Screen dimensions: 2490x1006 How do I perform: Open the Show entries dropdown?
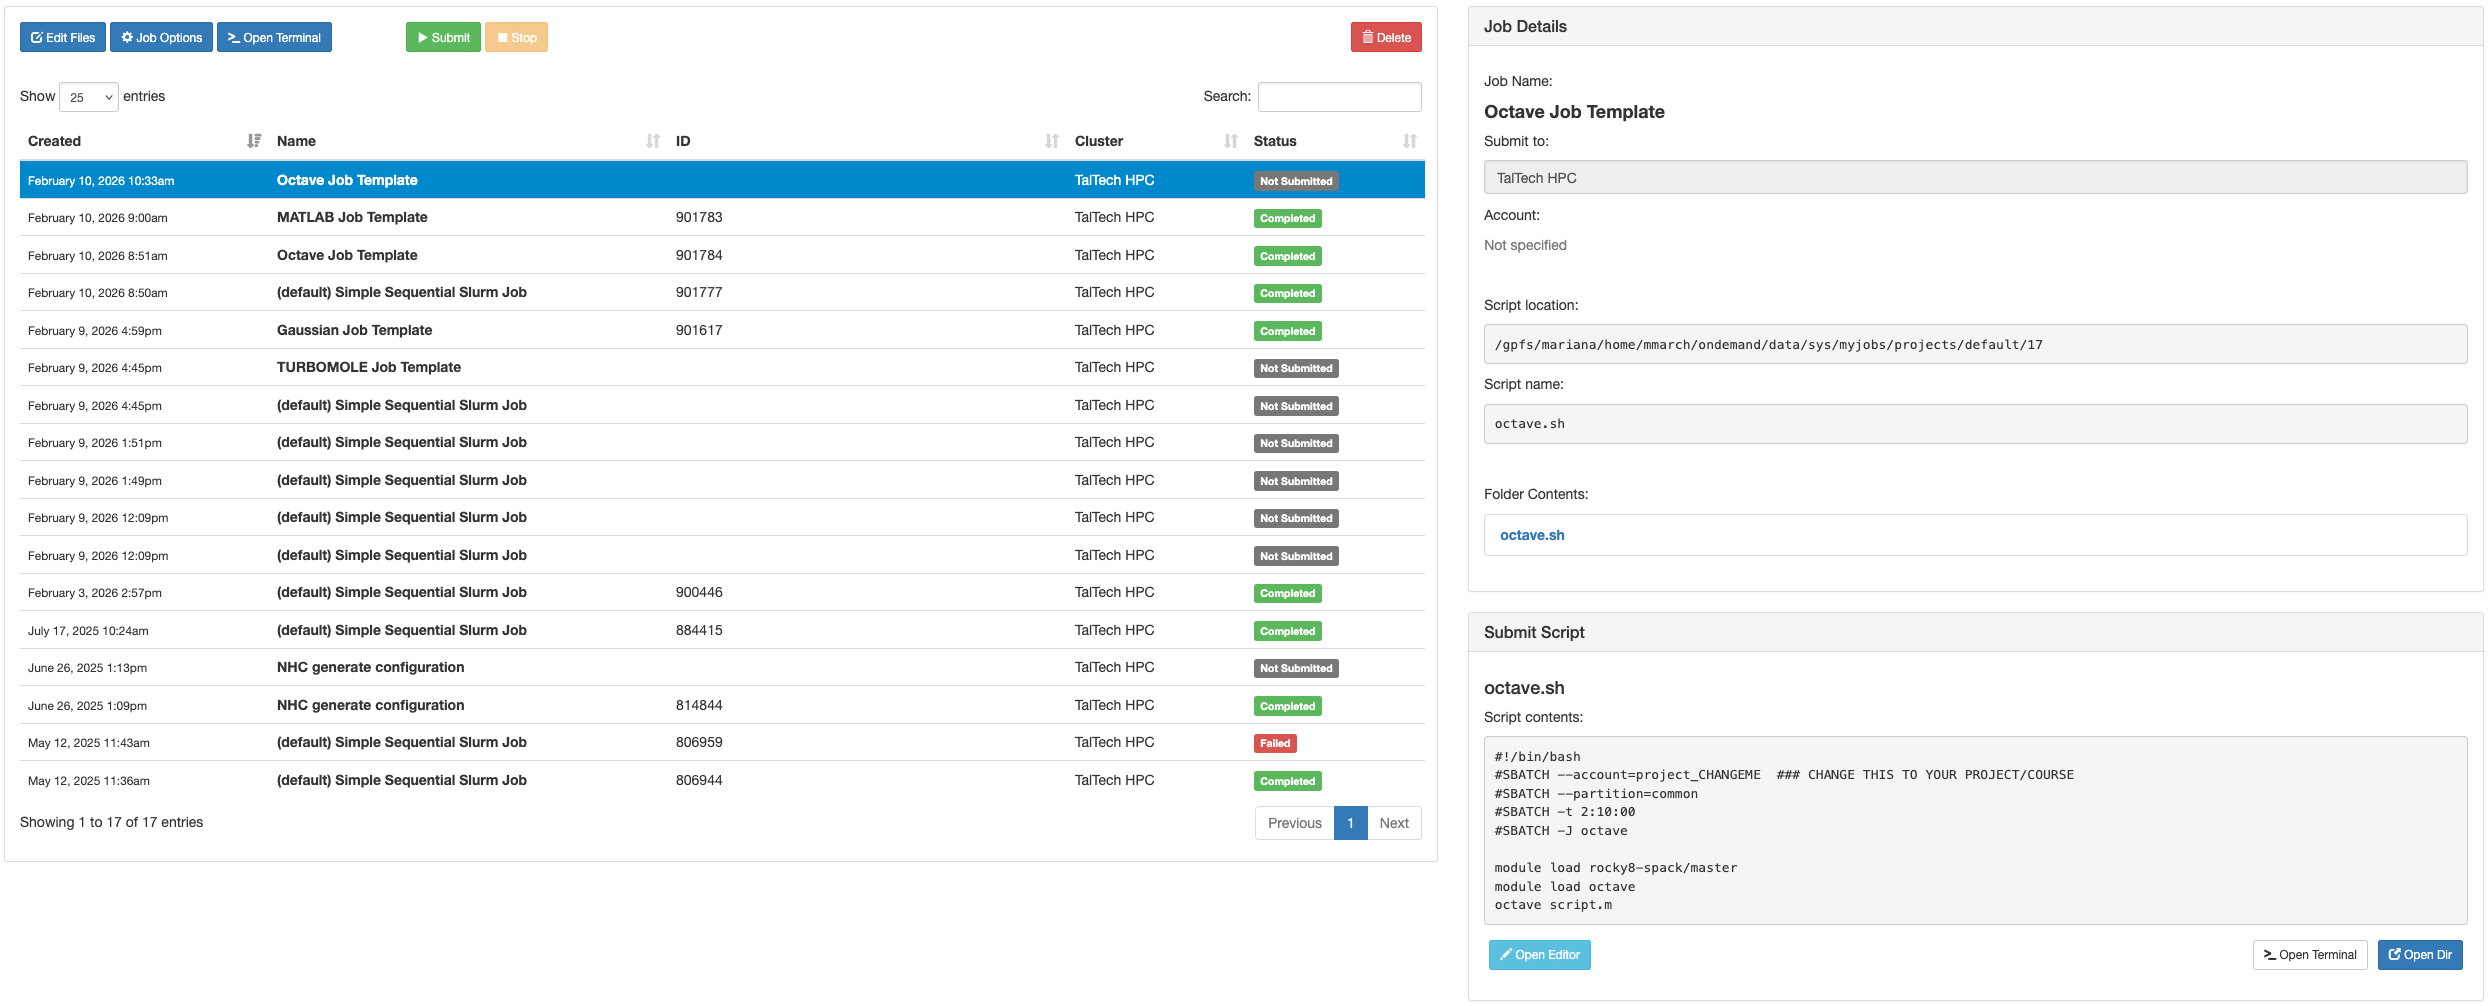[x=89, y=96]
